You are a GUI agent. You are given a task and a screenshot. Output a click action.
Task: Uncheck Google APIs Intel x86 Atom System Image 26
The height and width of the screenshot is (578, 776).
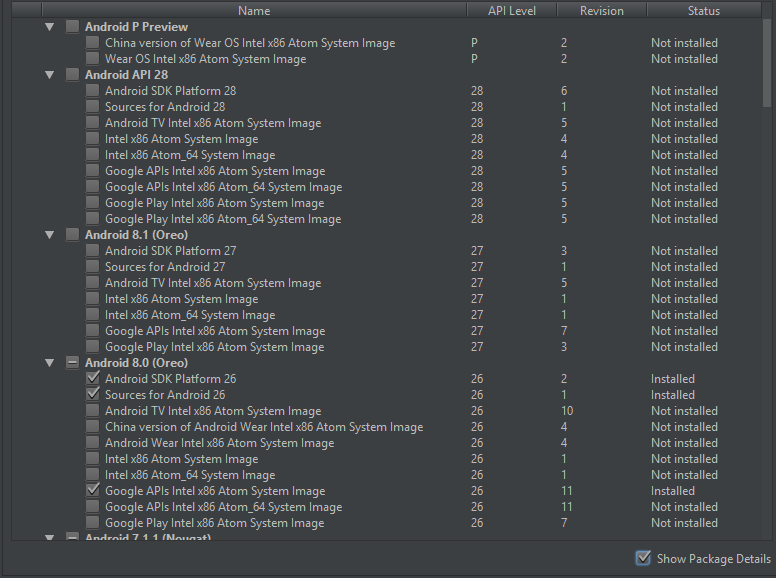[x=93, y=491]
